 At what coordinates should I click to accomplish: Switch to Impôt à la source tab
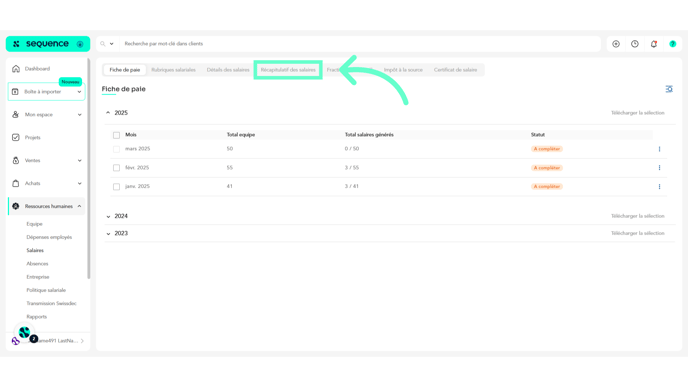coord(403,70)
